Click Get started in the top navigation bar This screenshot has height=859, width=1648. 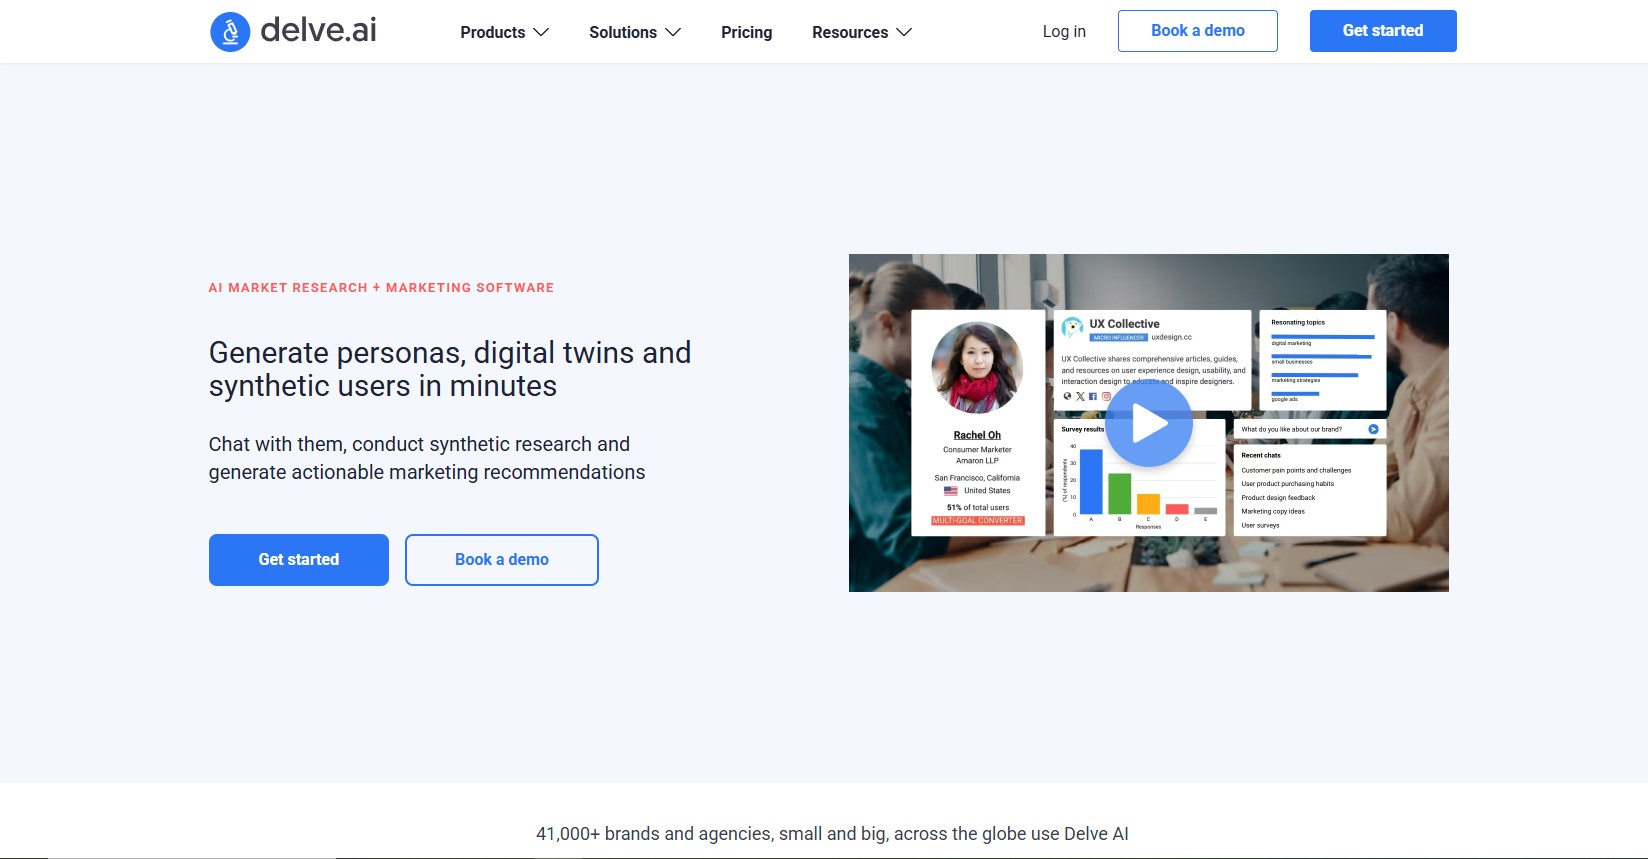[x=1382, y=31]
